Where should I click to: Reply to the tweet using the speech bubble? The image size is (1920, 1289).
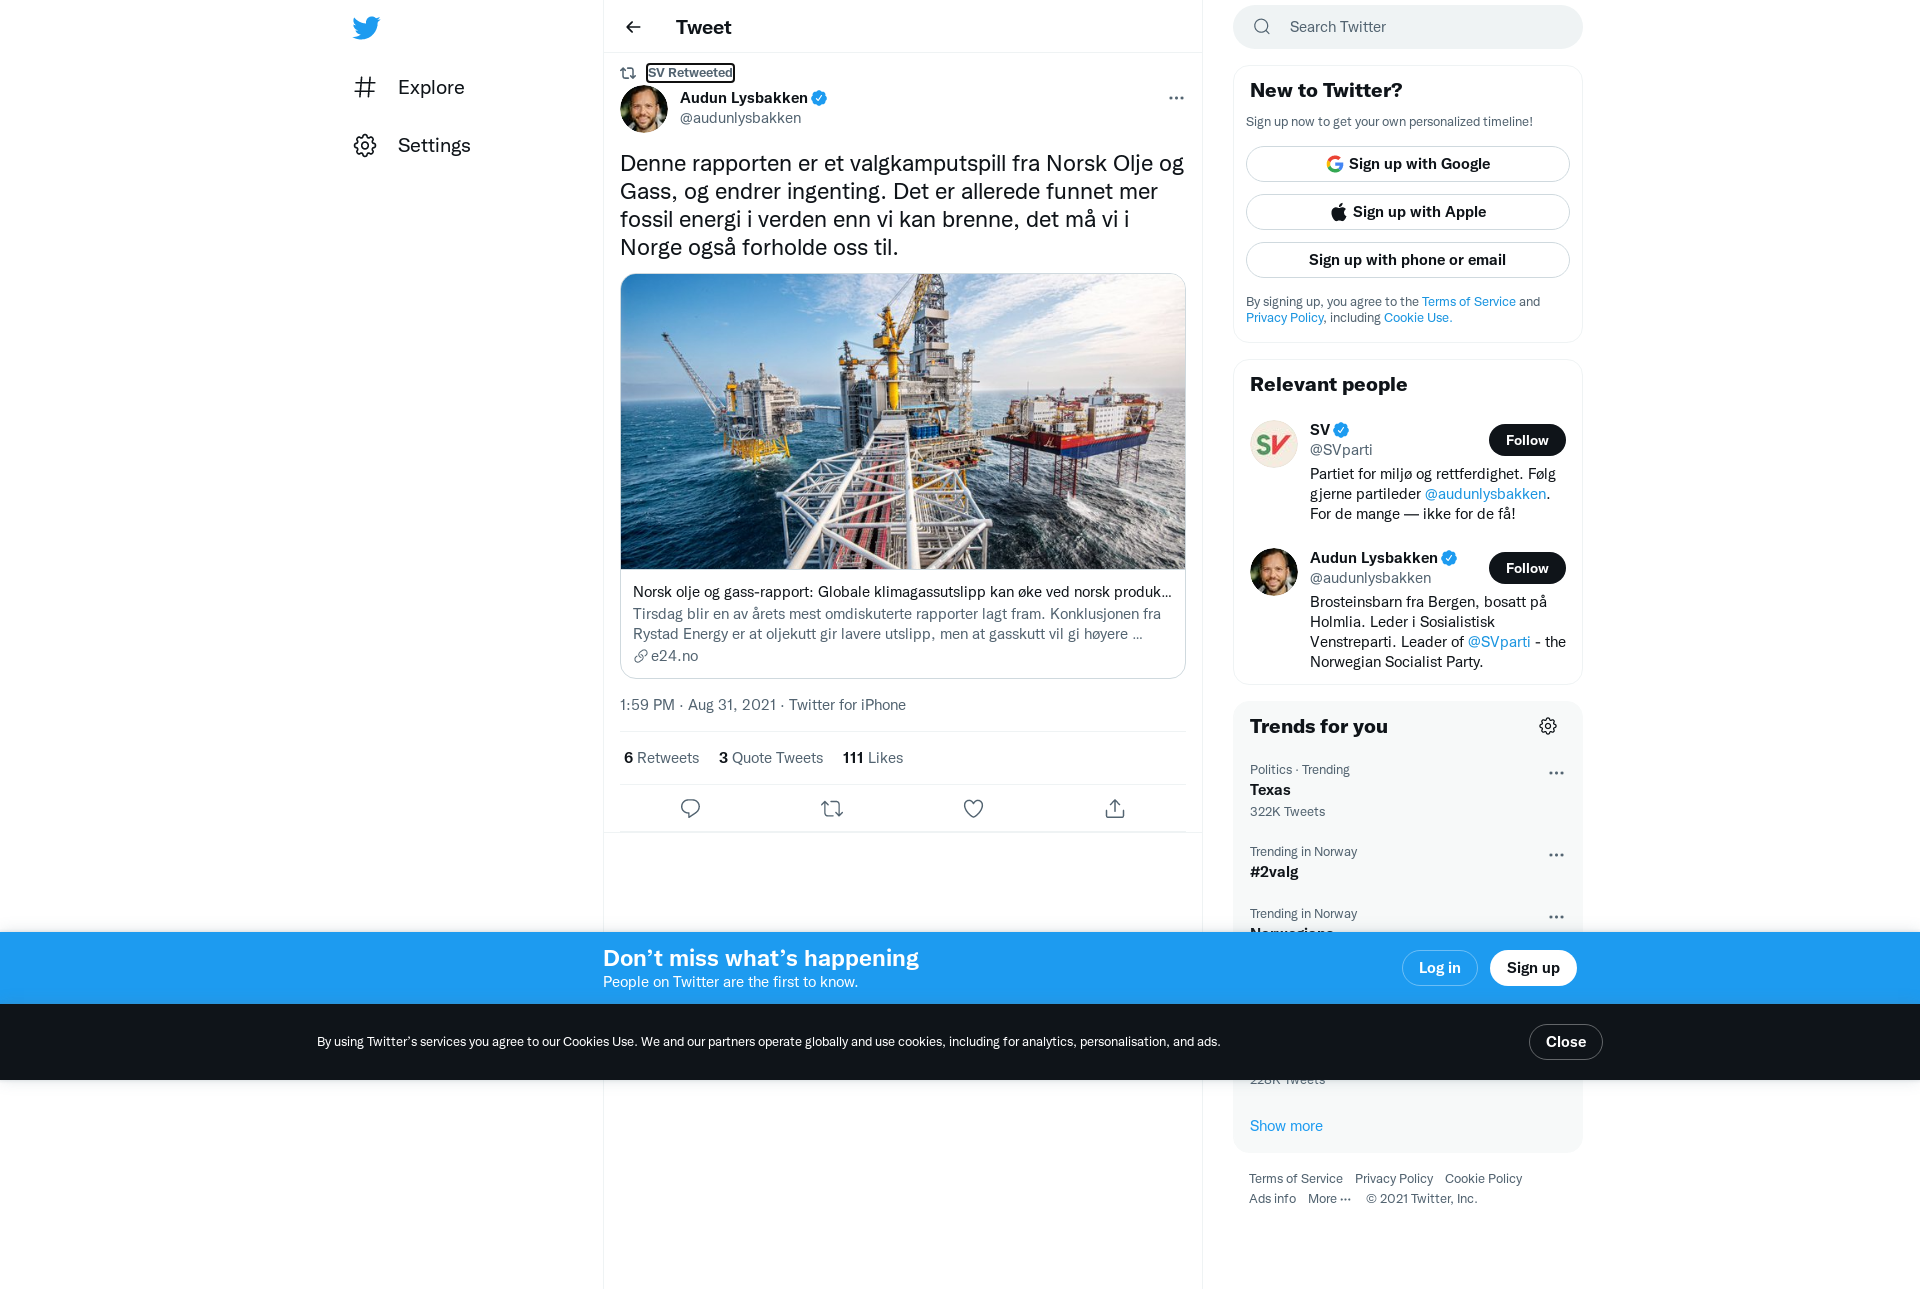690,808
